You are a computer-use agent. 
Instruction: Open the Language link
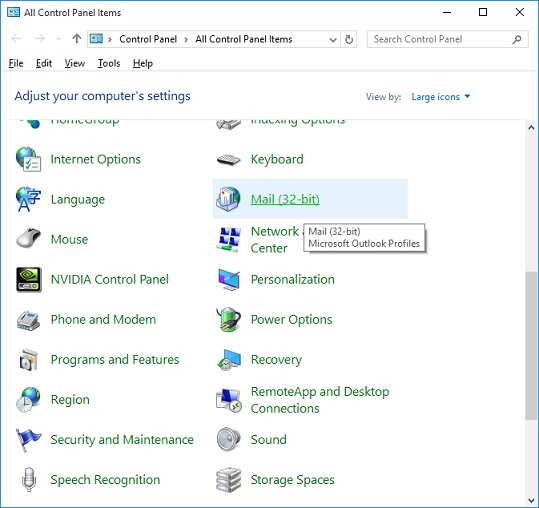pyautogui.click(x=78, y=199)
